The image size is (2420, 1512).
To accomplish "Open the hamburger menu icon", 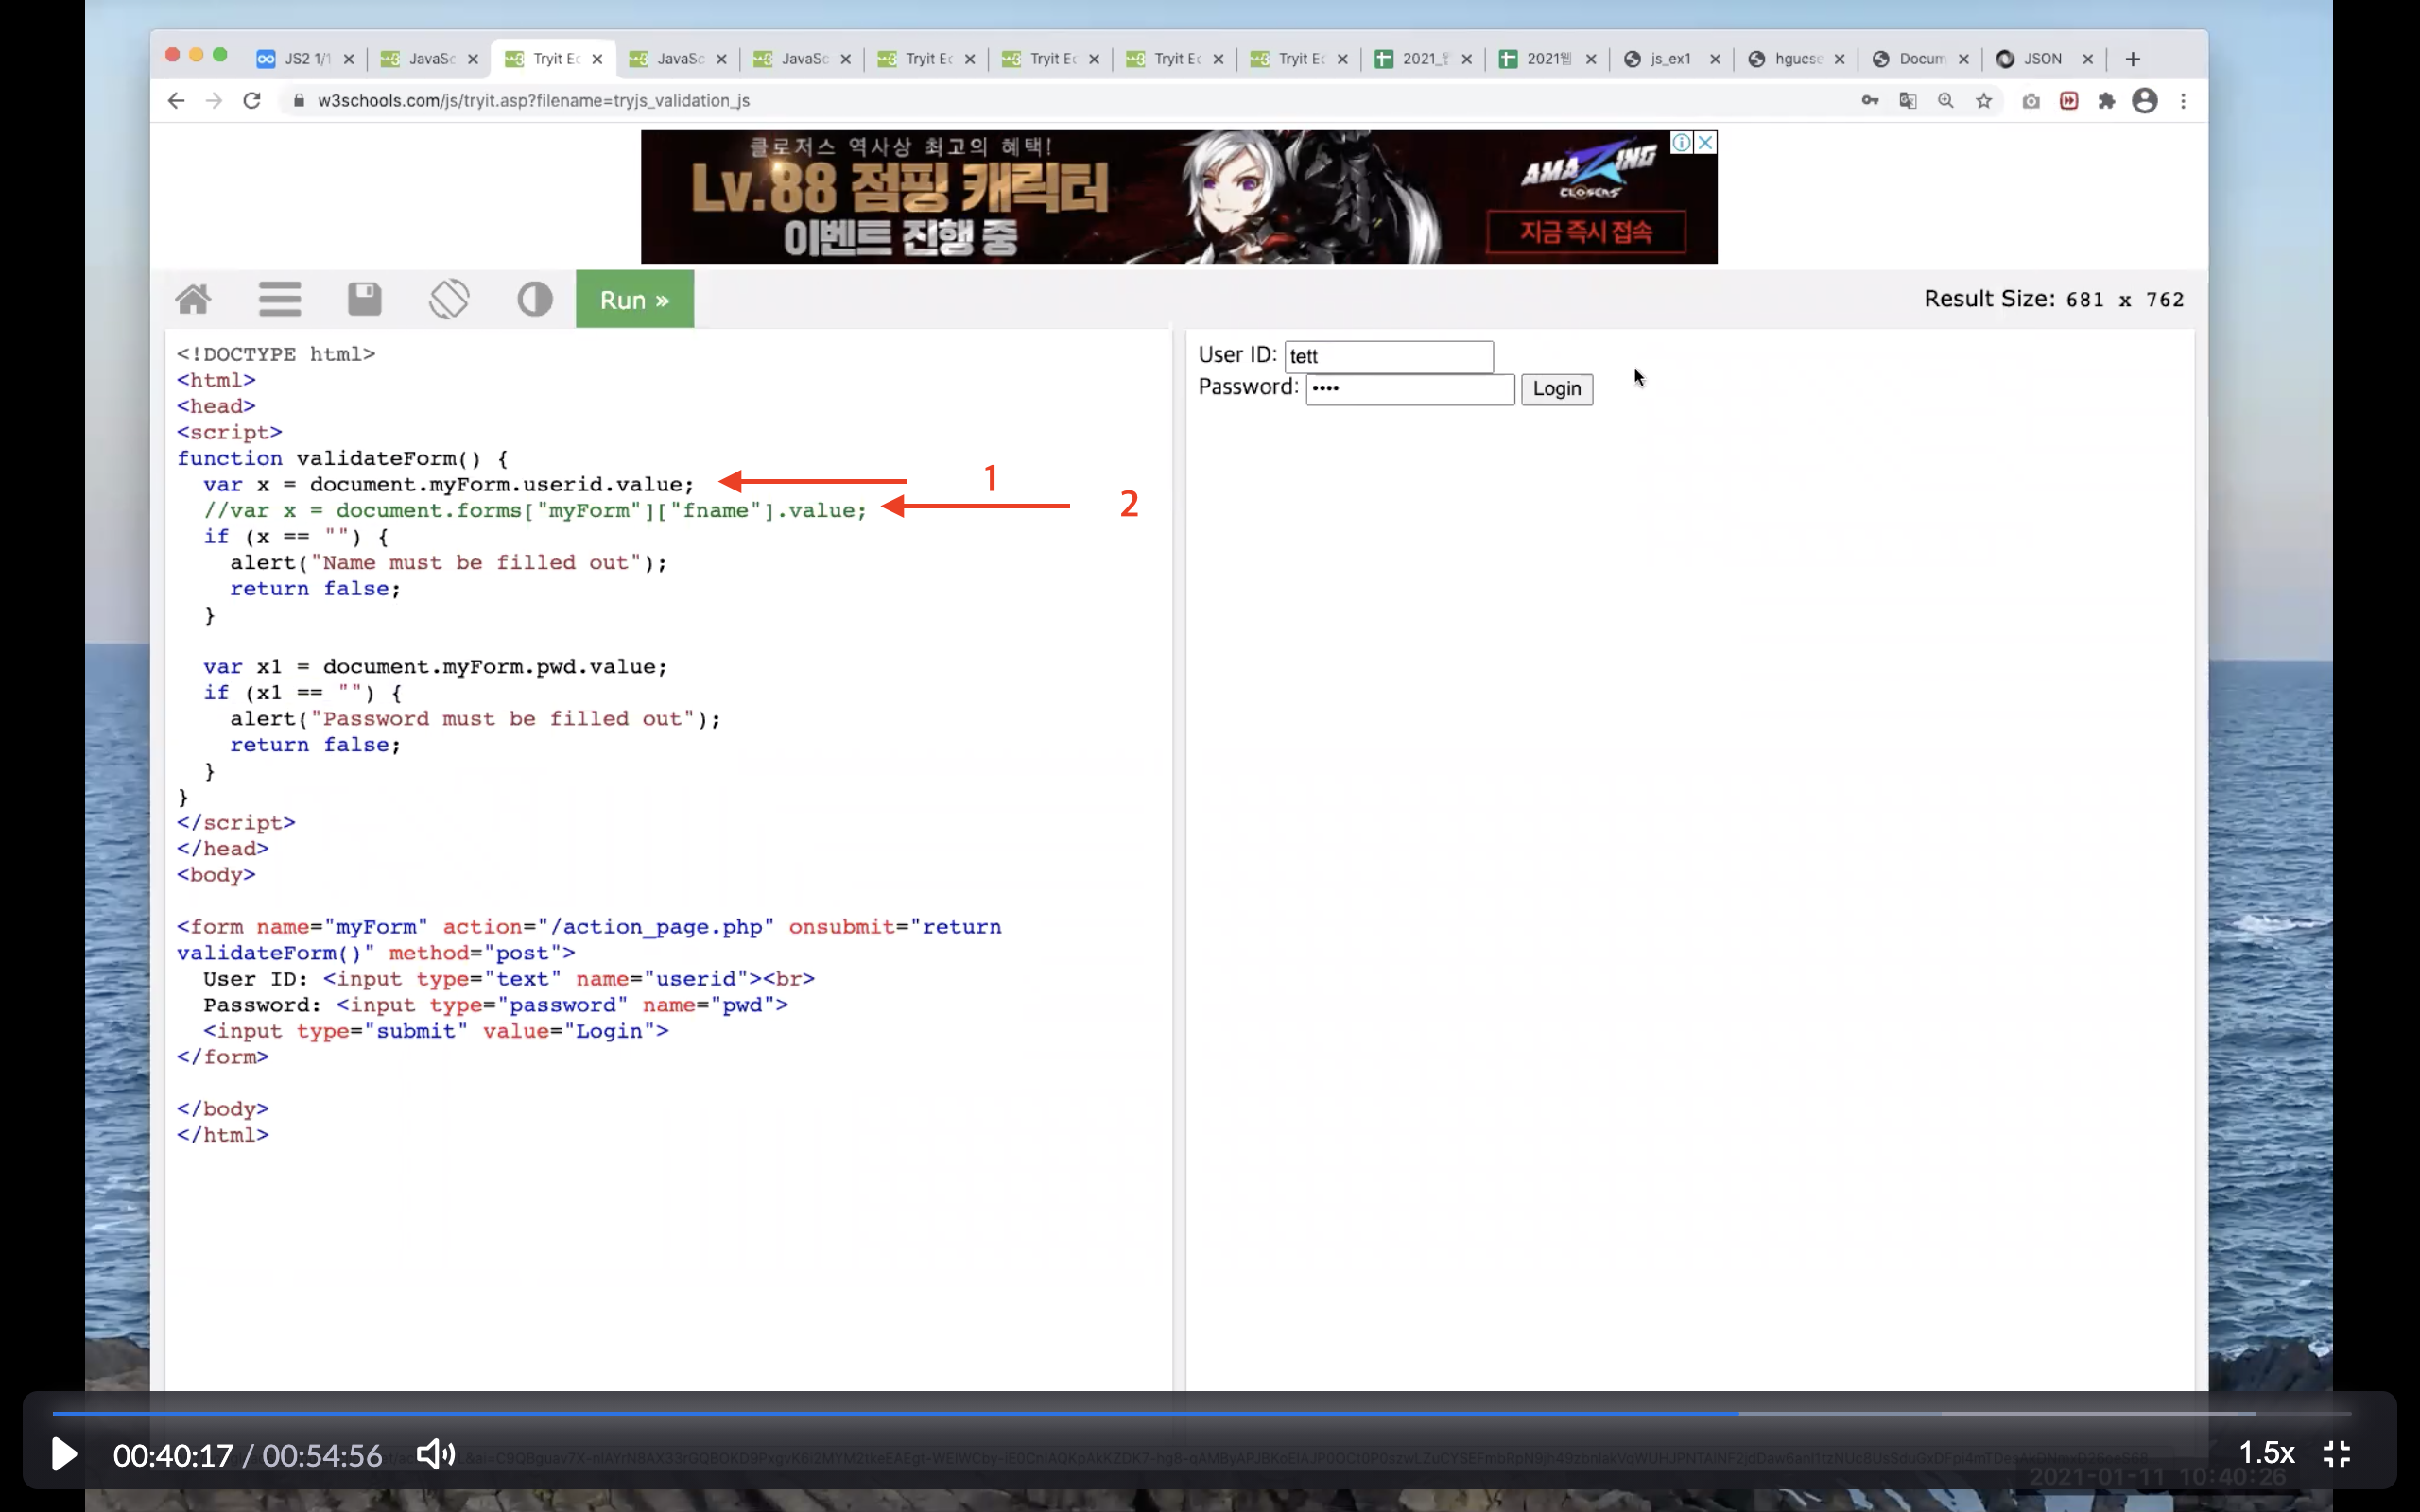I will tap(279, 299).
